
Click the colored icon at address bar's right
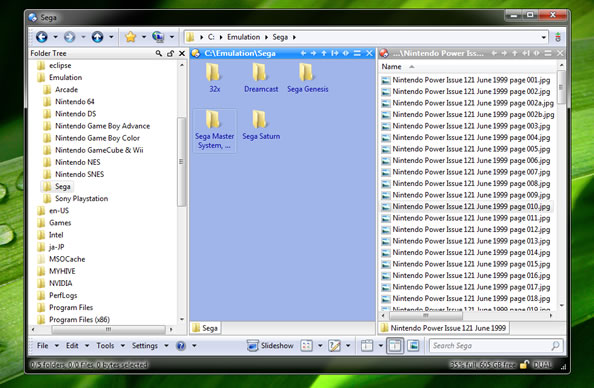click(x=558, y=37)
